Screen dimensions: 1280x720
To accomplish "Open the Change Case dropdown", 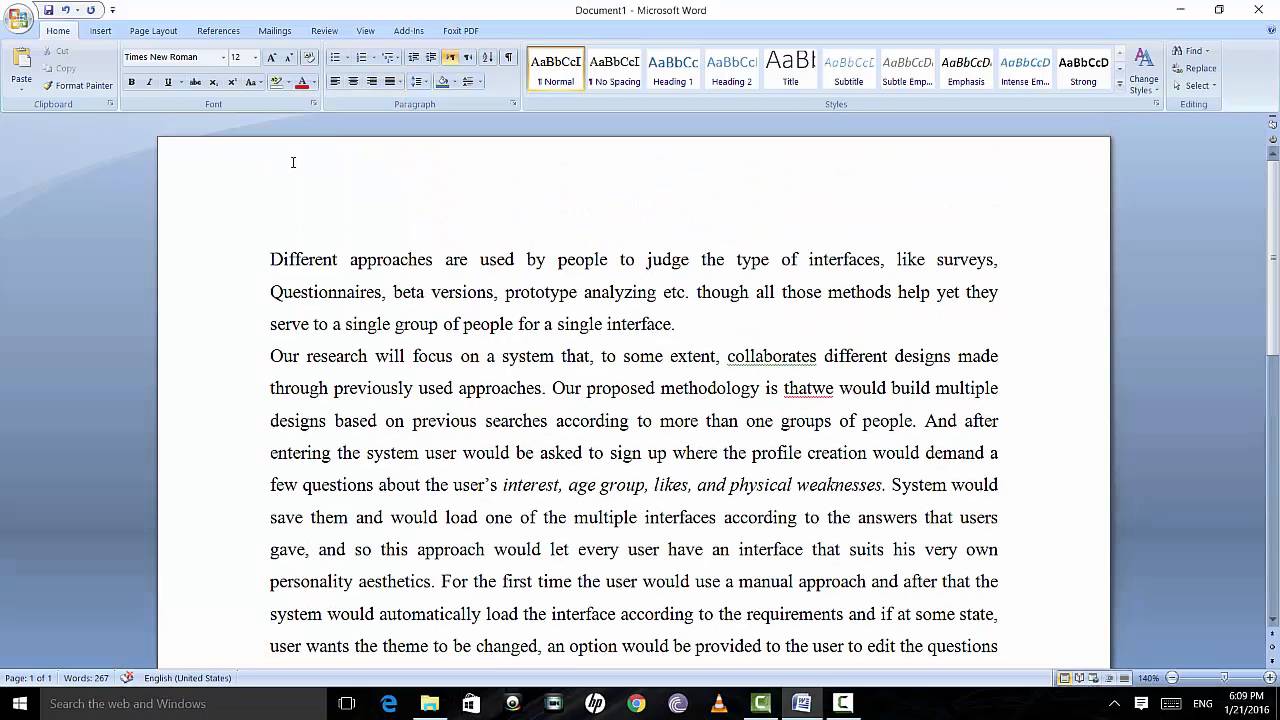I will pos(252,82).
